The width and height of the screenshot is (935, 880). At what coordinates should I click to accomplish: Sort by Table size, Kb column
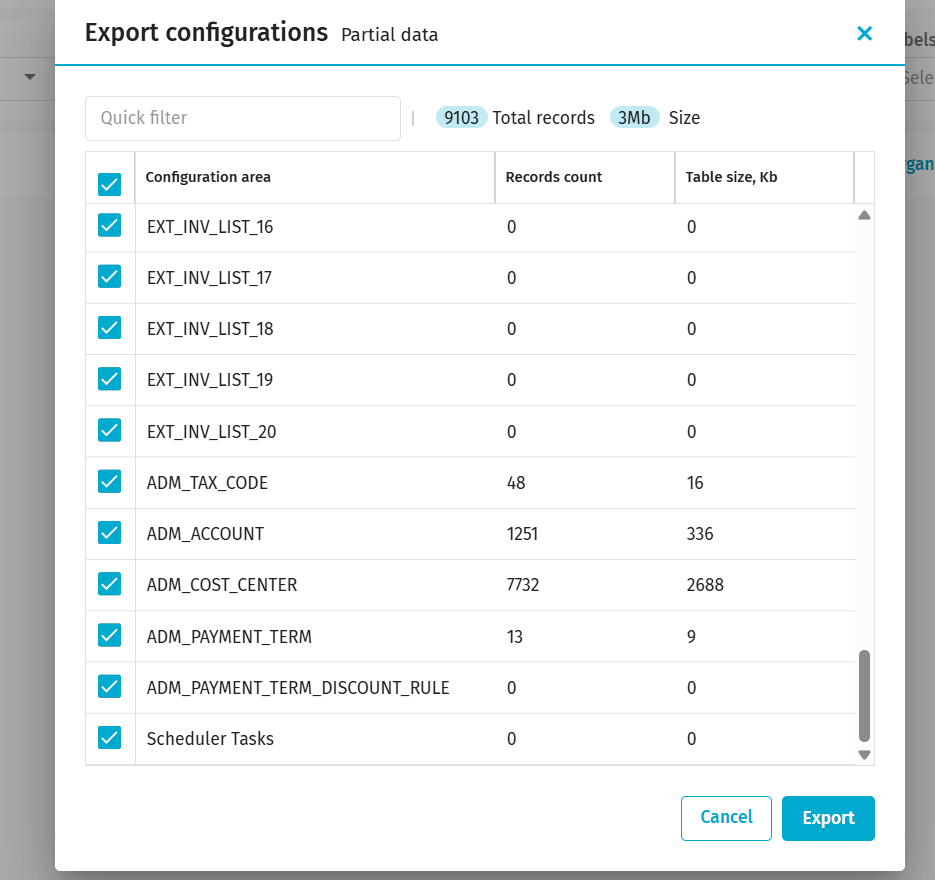(731, 177)
